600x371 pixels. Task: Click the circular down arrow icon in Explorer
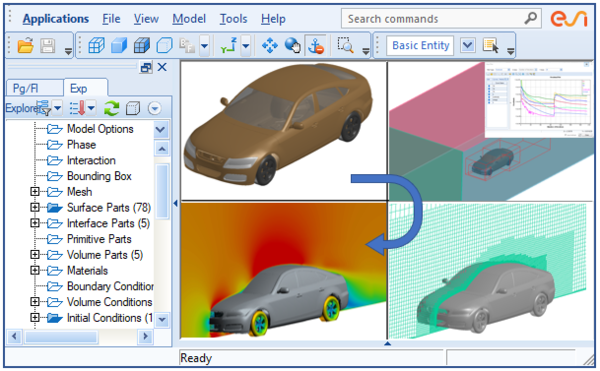[155, 109]
